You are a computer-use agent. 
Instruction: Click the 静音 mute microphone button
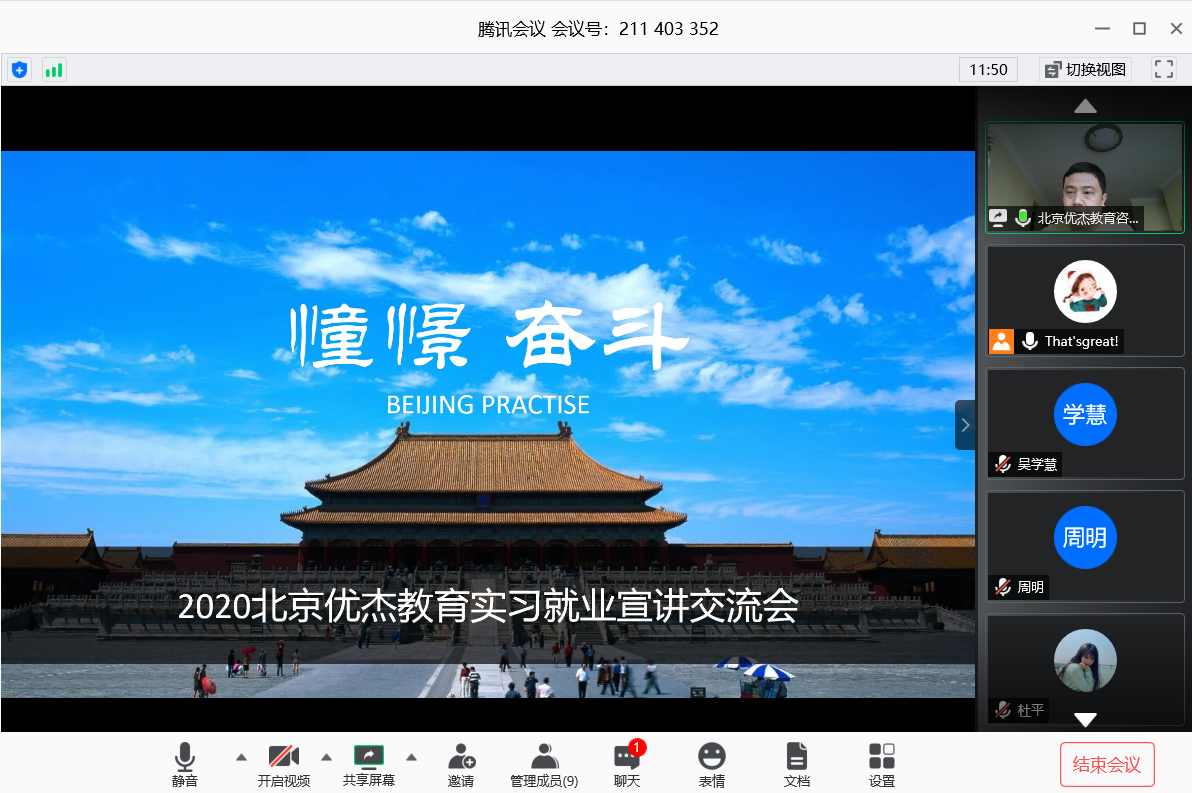coord(185,765)
